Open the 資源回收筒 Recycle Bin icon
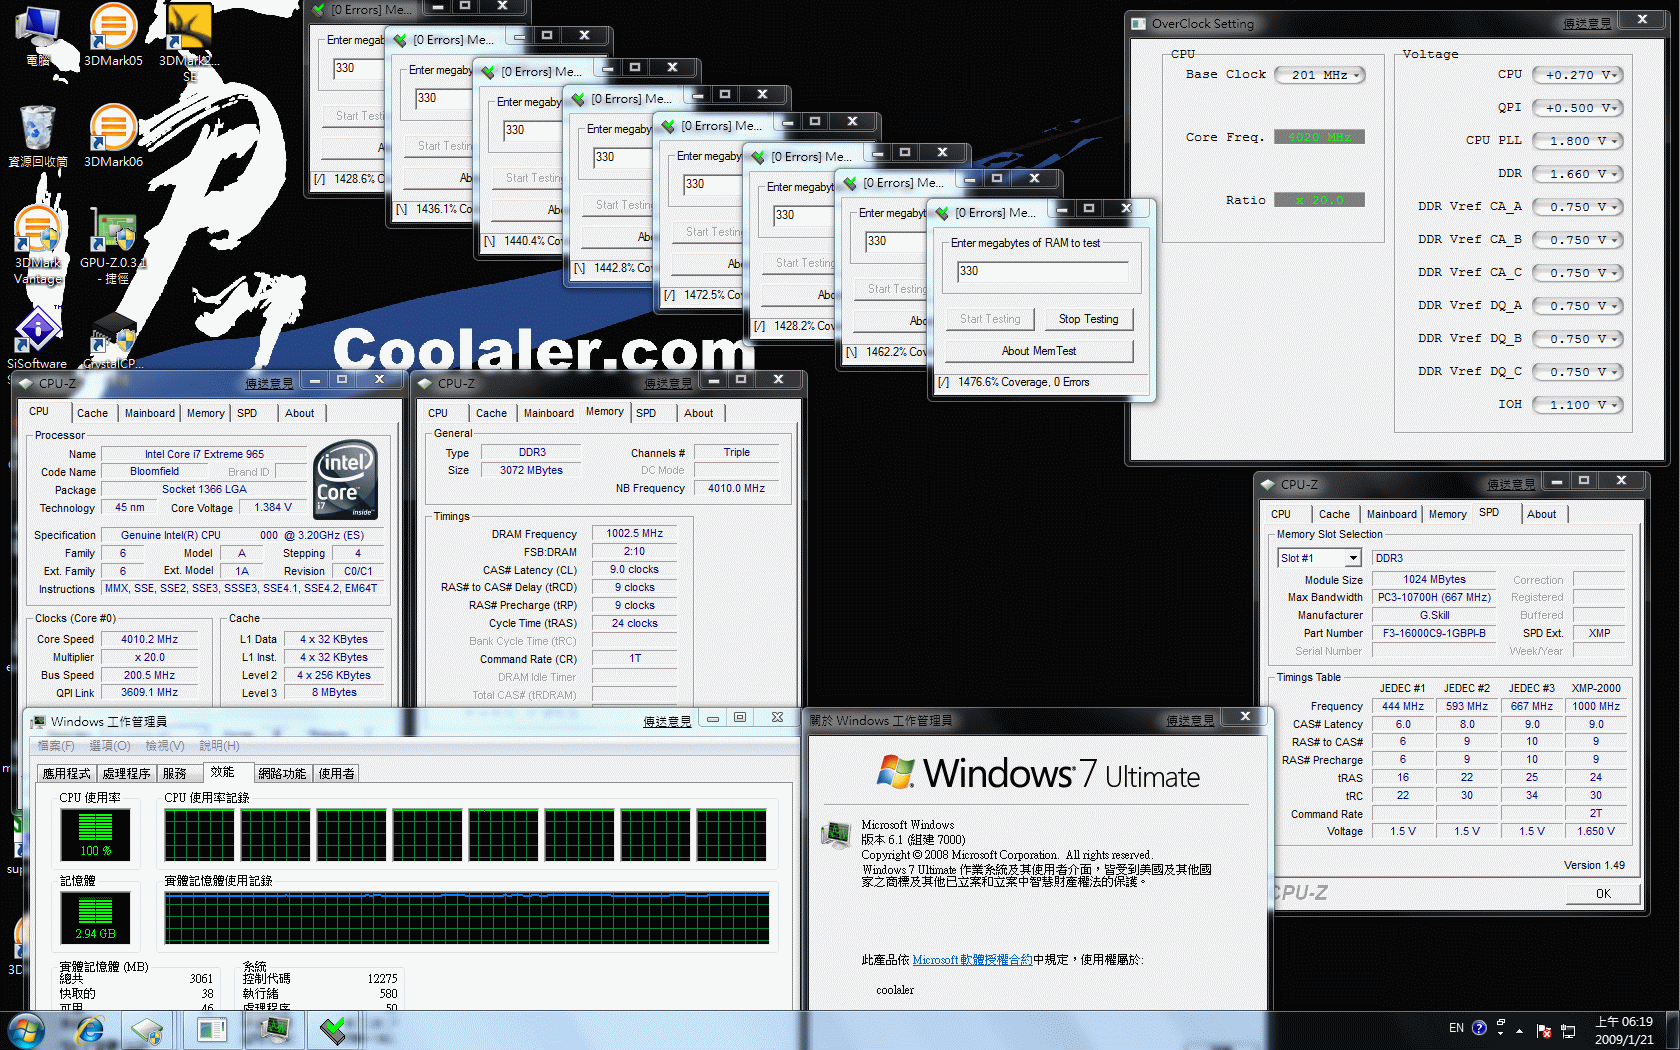Viewport: 1680px width, 1050px height. [x=38, y=136]
